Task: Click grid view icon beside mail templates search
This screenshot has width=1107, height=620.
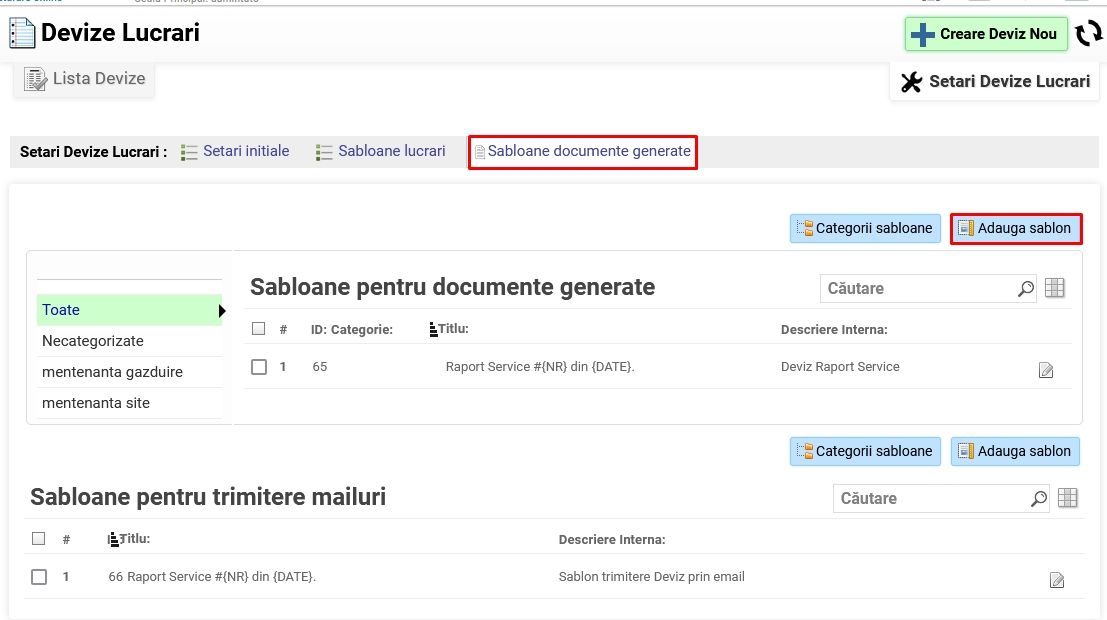Action: coord(1068,498)
